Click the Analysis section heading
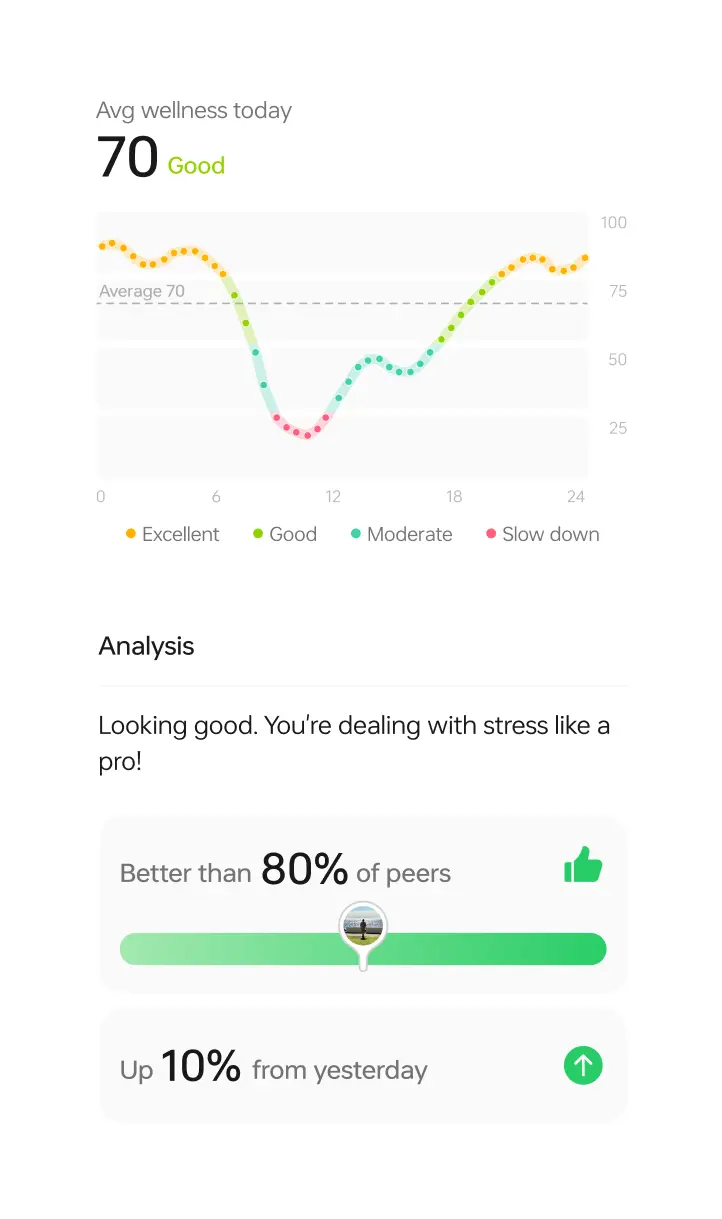 146,646
